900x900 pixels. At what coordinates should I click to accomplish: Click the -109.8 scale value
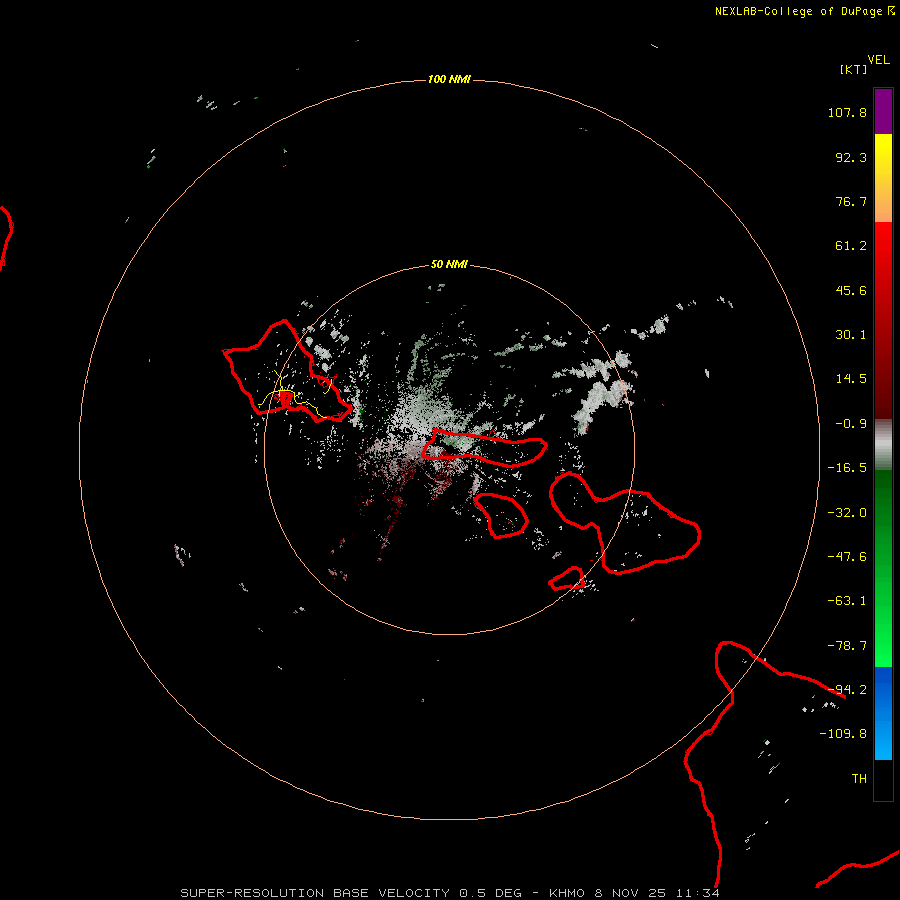click(x=843, y=734)
